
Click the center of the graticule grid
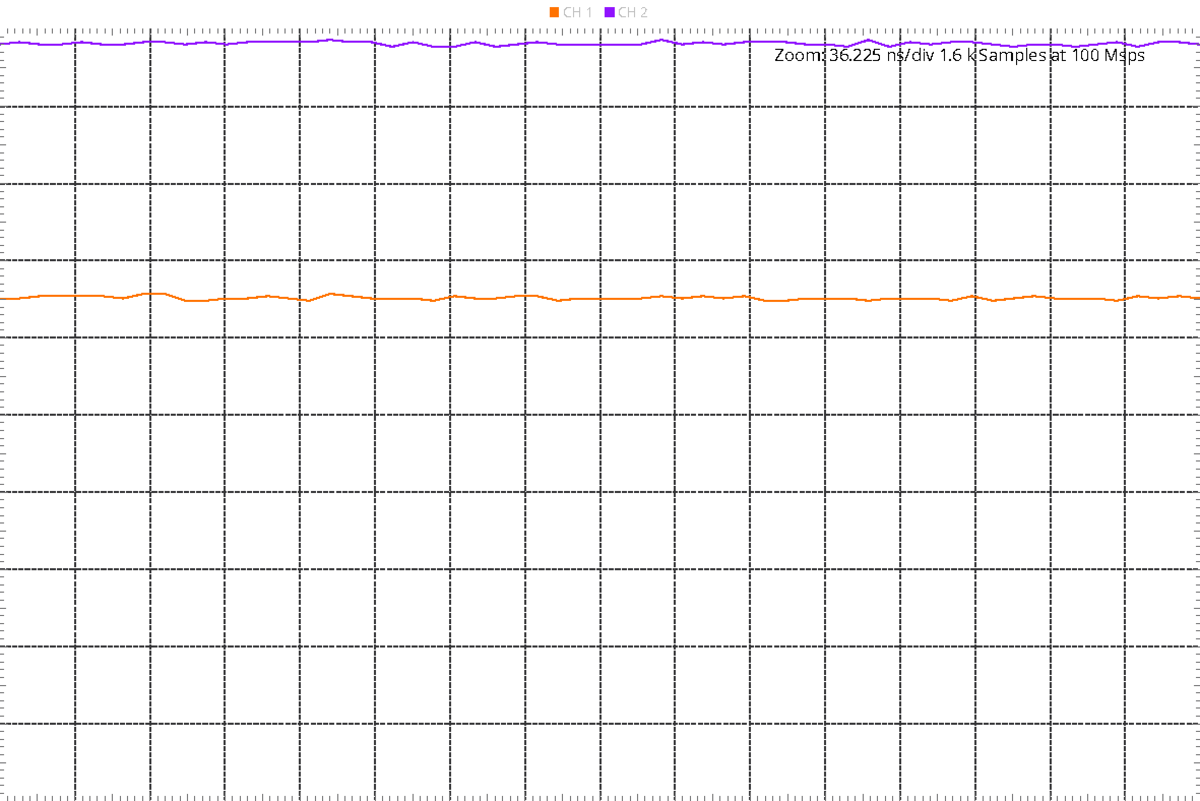[x=600, y=415]
